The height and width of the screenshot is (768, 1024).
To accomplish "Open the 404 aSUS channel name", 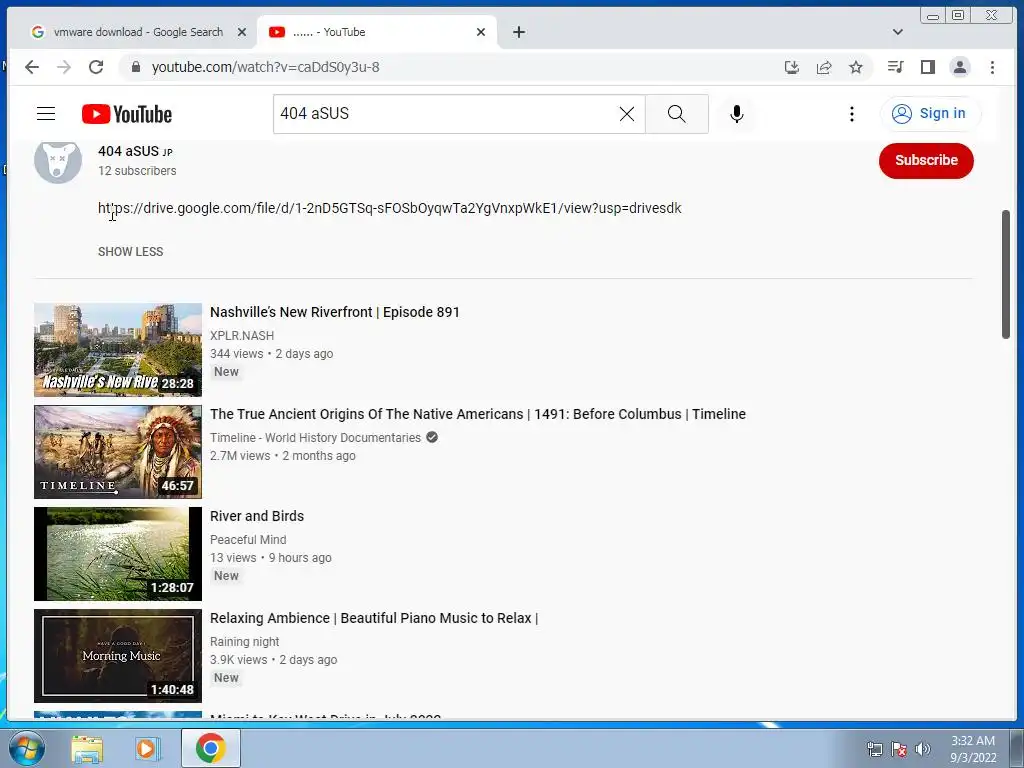I will 129,152.
